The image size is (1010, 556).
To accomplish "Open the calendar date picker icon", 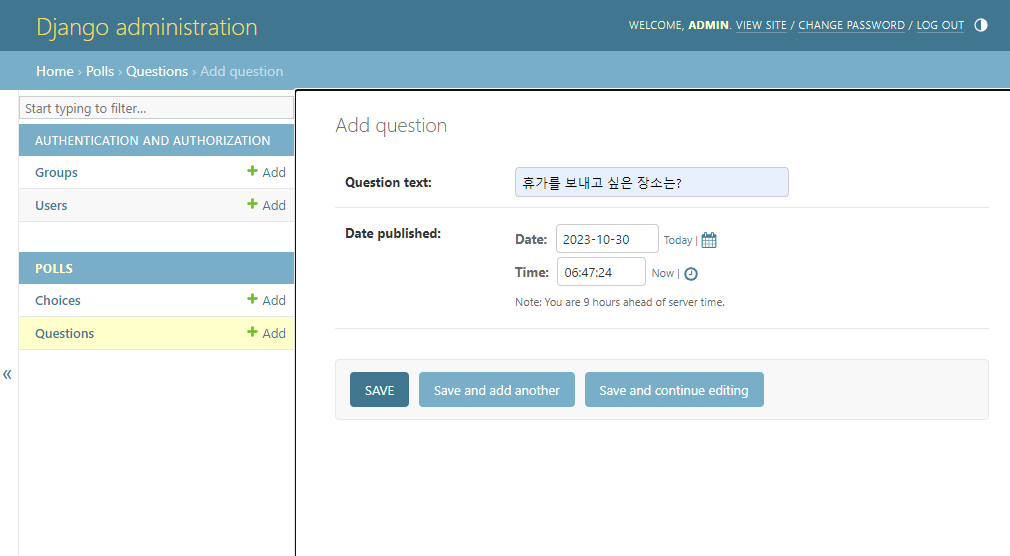I will (709, 240).
